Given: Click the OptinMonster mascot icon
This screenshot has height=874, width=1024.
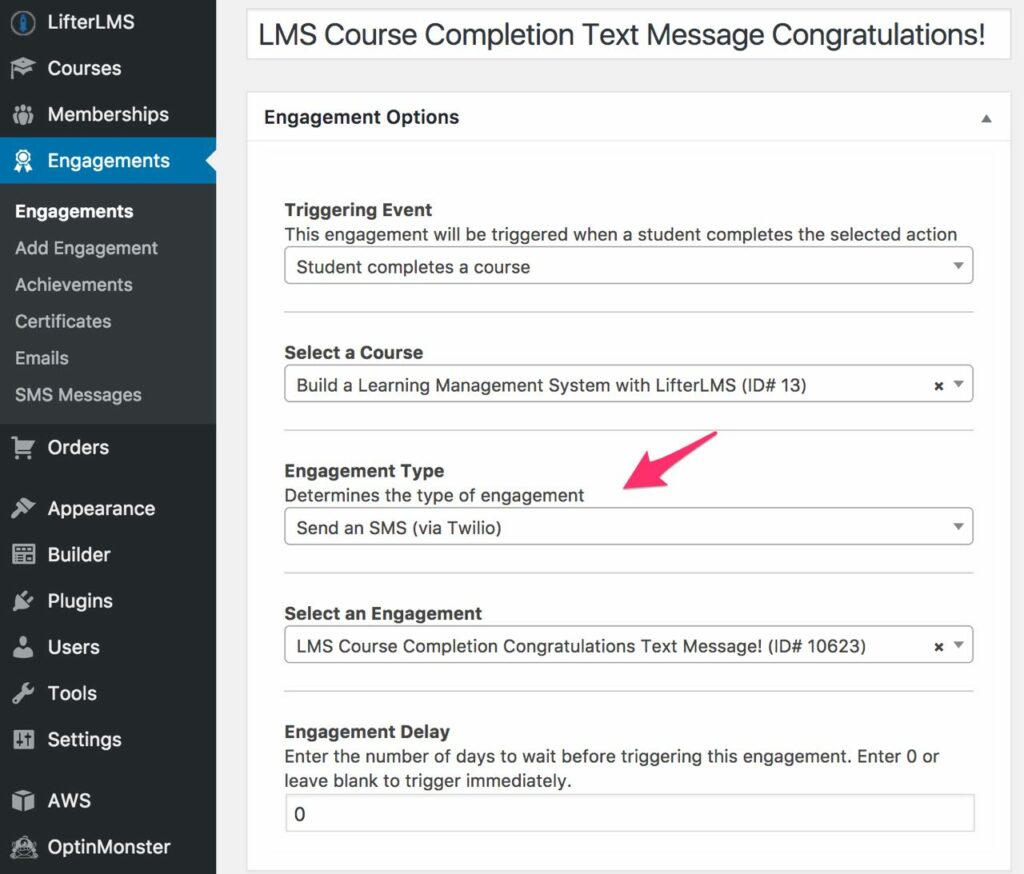Looking at the screenshot, I should (x=24, y=847).
